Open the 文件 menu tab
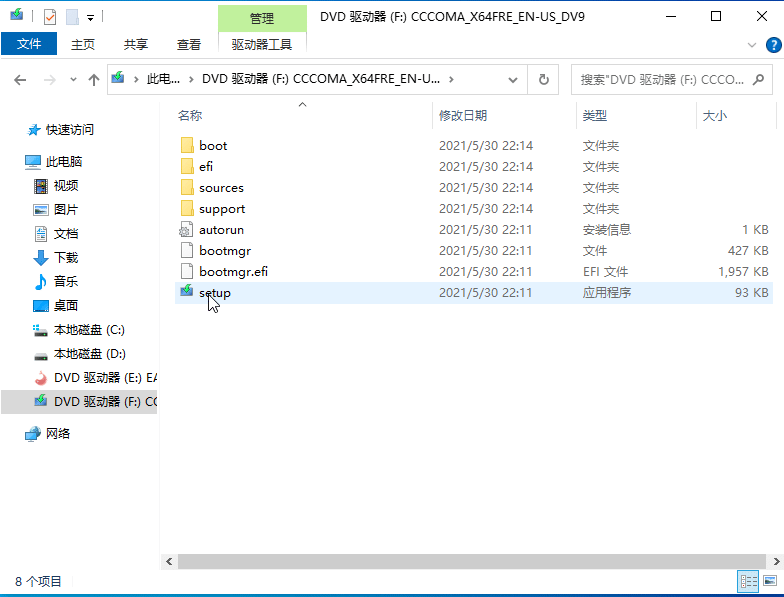 coord(29,44)
